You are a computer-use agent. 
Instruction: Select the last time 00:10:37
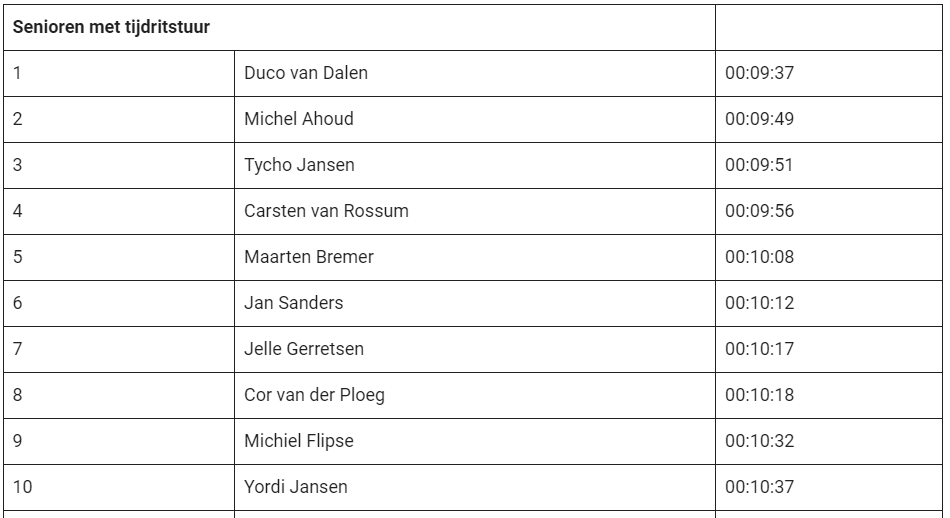click(x=759, y=487)
